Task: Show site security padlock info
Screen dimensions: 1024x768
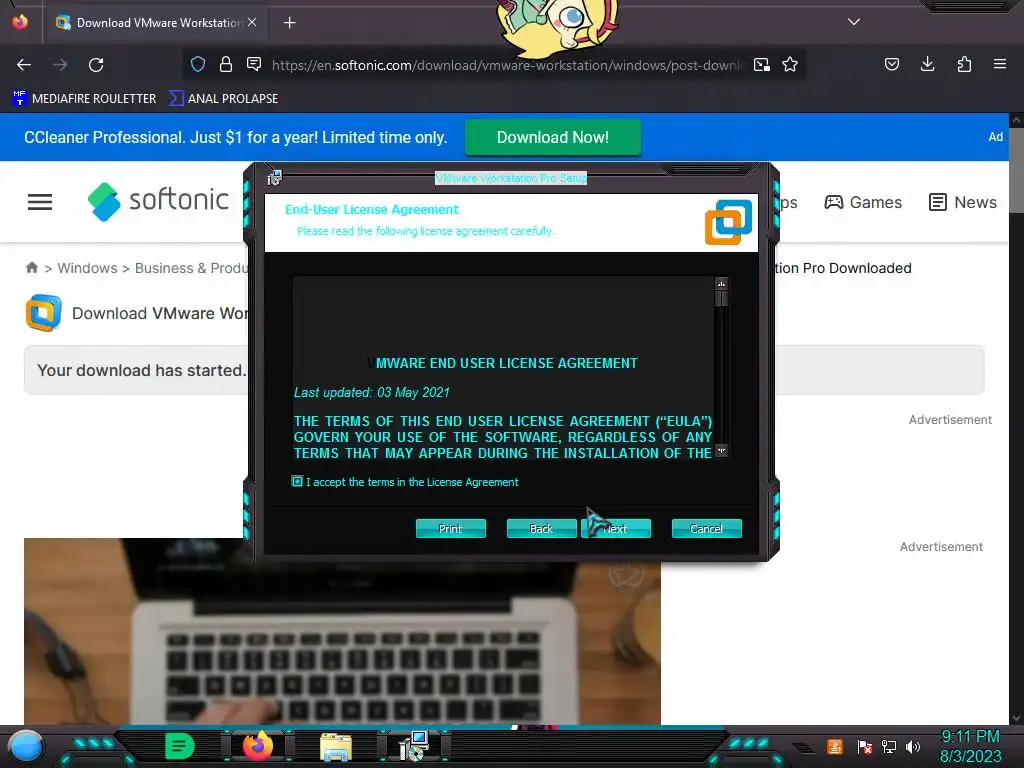Action: click(x=226, y=64)
